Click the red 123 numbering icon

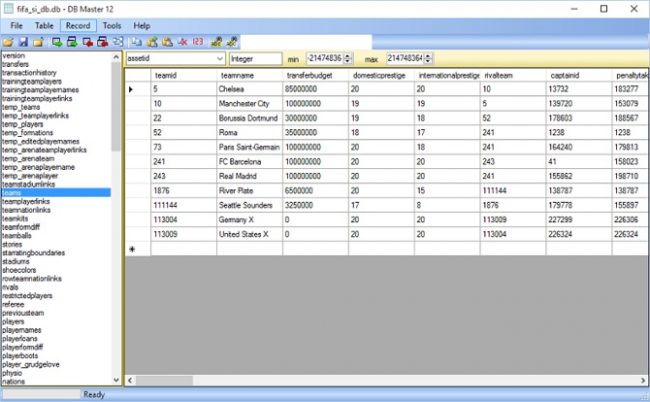click(x=198, y=41)
